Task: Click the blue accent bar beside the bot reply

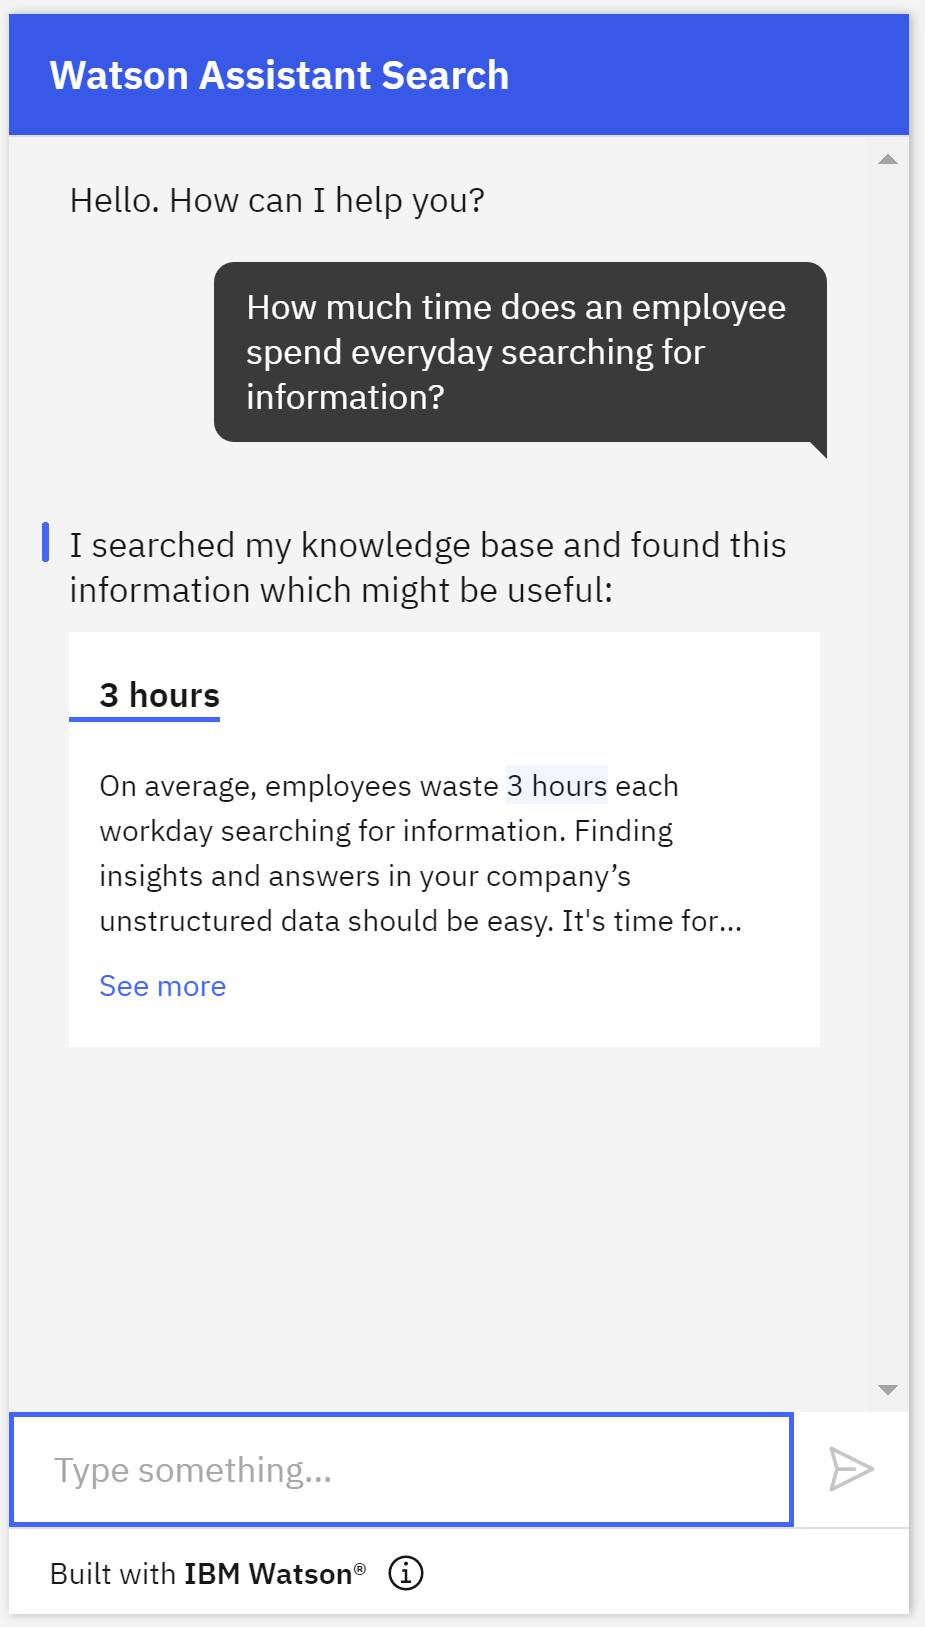Action: [x=47, y=541]
